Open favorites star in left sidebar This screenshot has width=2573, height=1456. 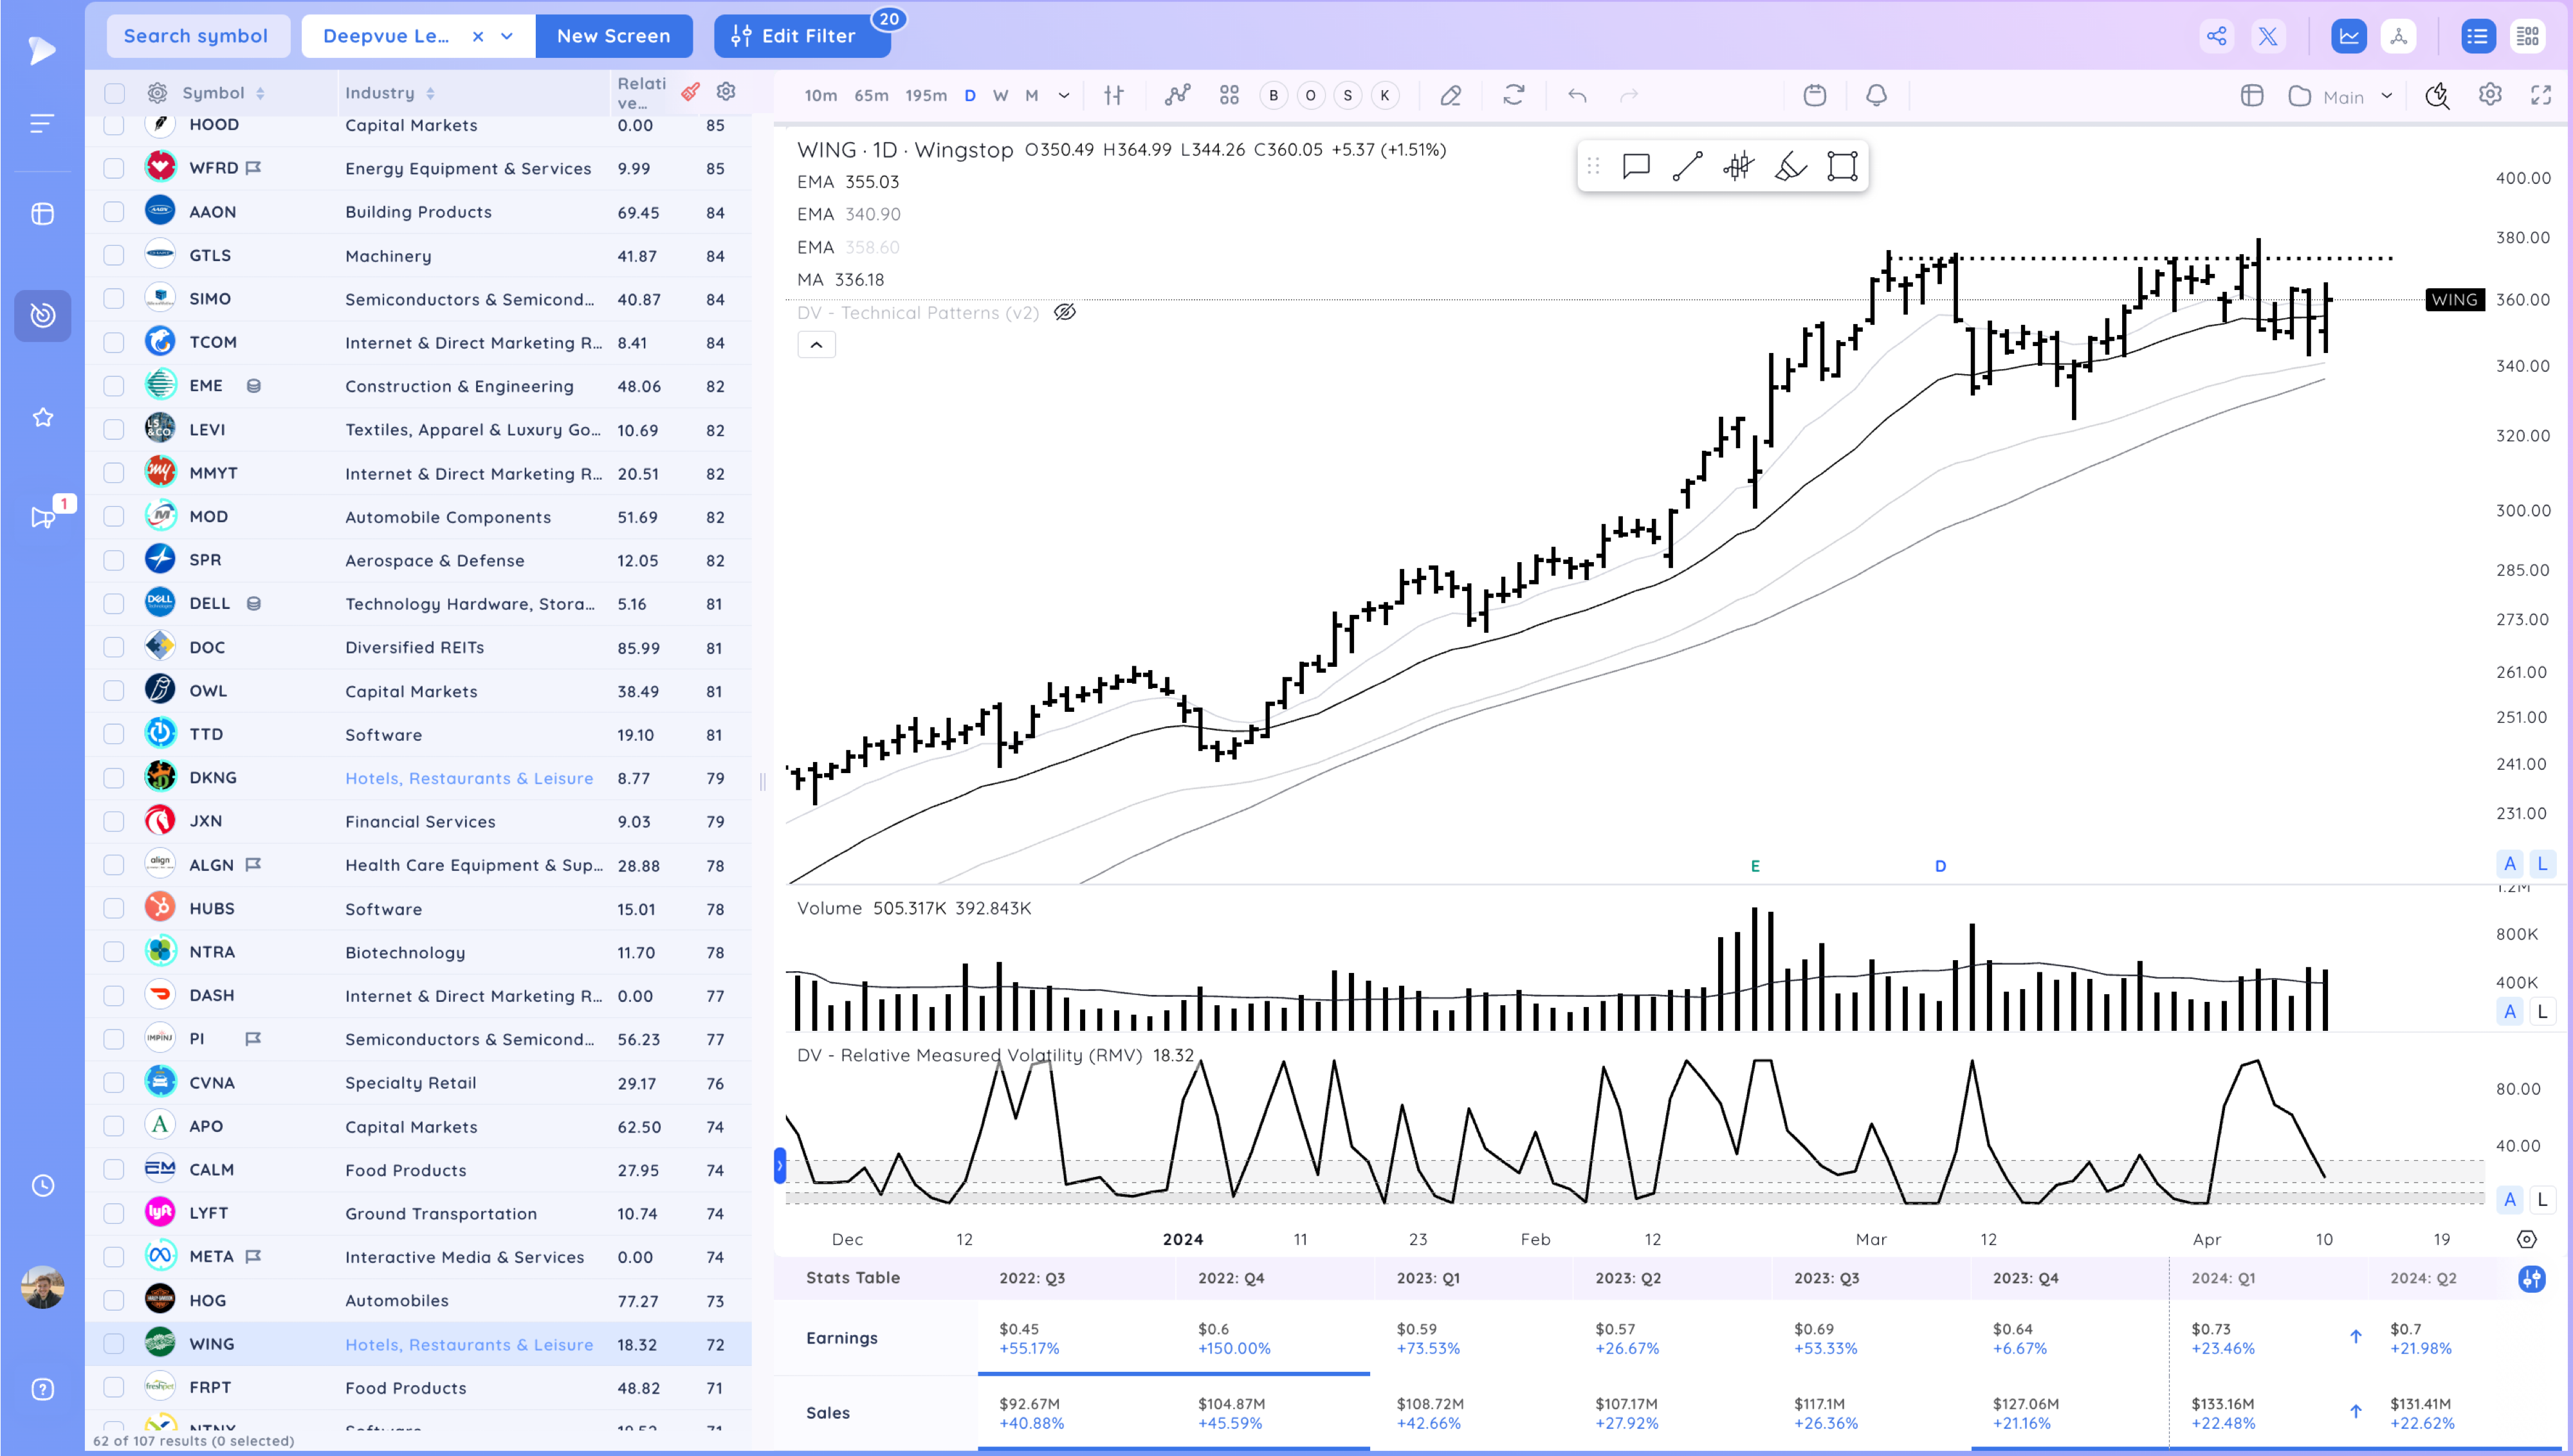click(42, 417)
